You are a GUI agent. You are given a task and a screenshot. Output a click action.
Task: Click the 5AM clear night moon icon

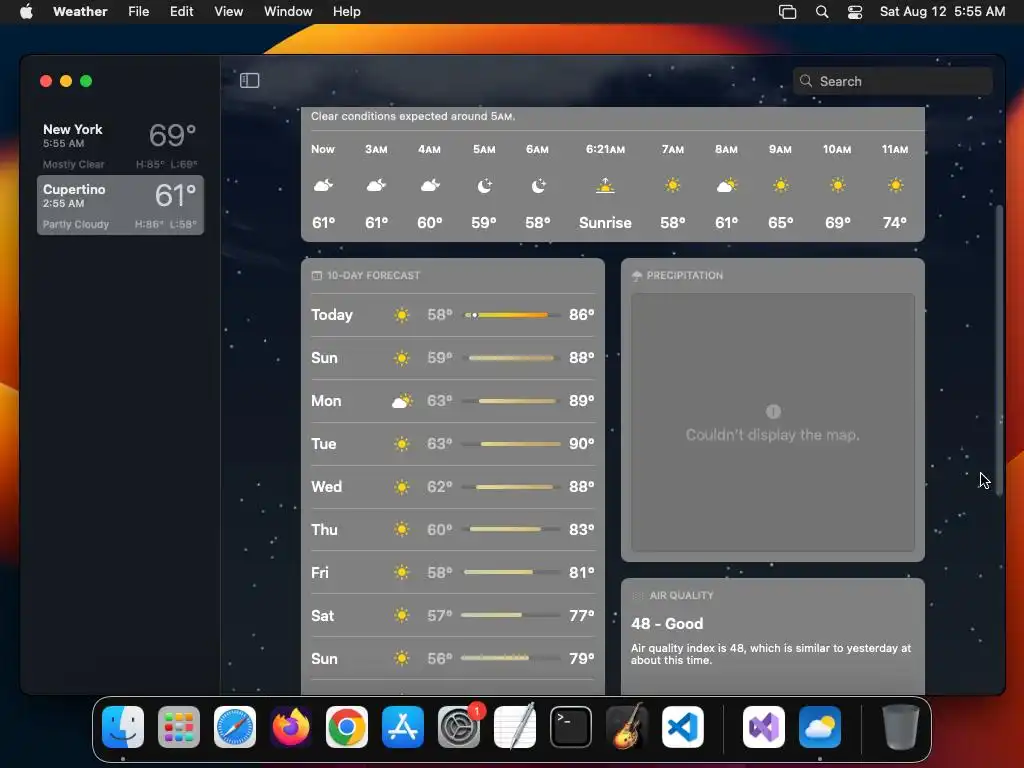[x=484, y=186]
